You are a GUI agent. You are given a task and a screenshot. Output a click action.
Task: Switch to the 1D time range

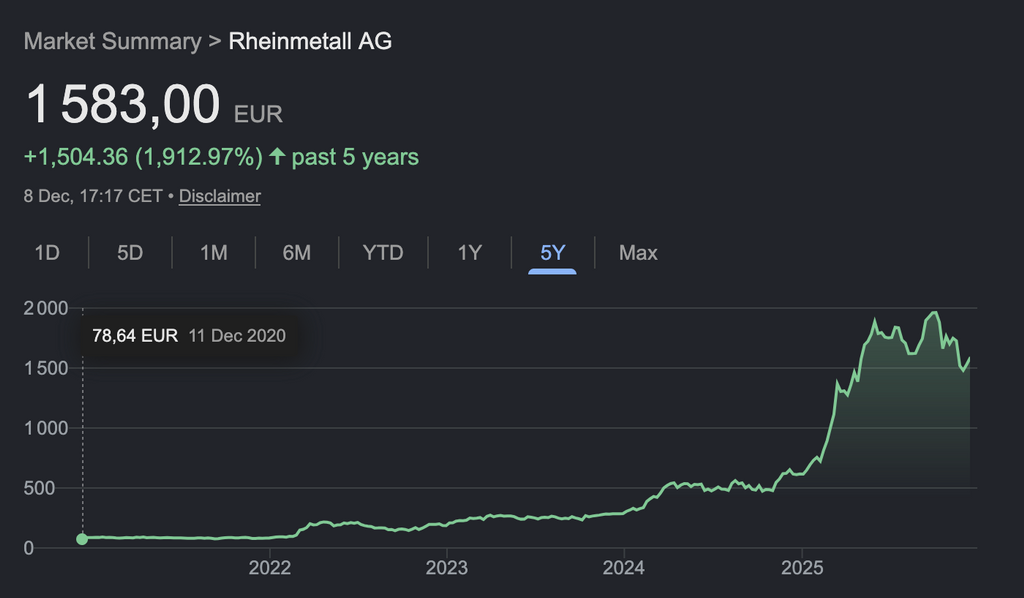pyautogui.click(x=47, y=253)
